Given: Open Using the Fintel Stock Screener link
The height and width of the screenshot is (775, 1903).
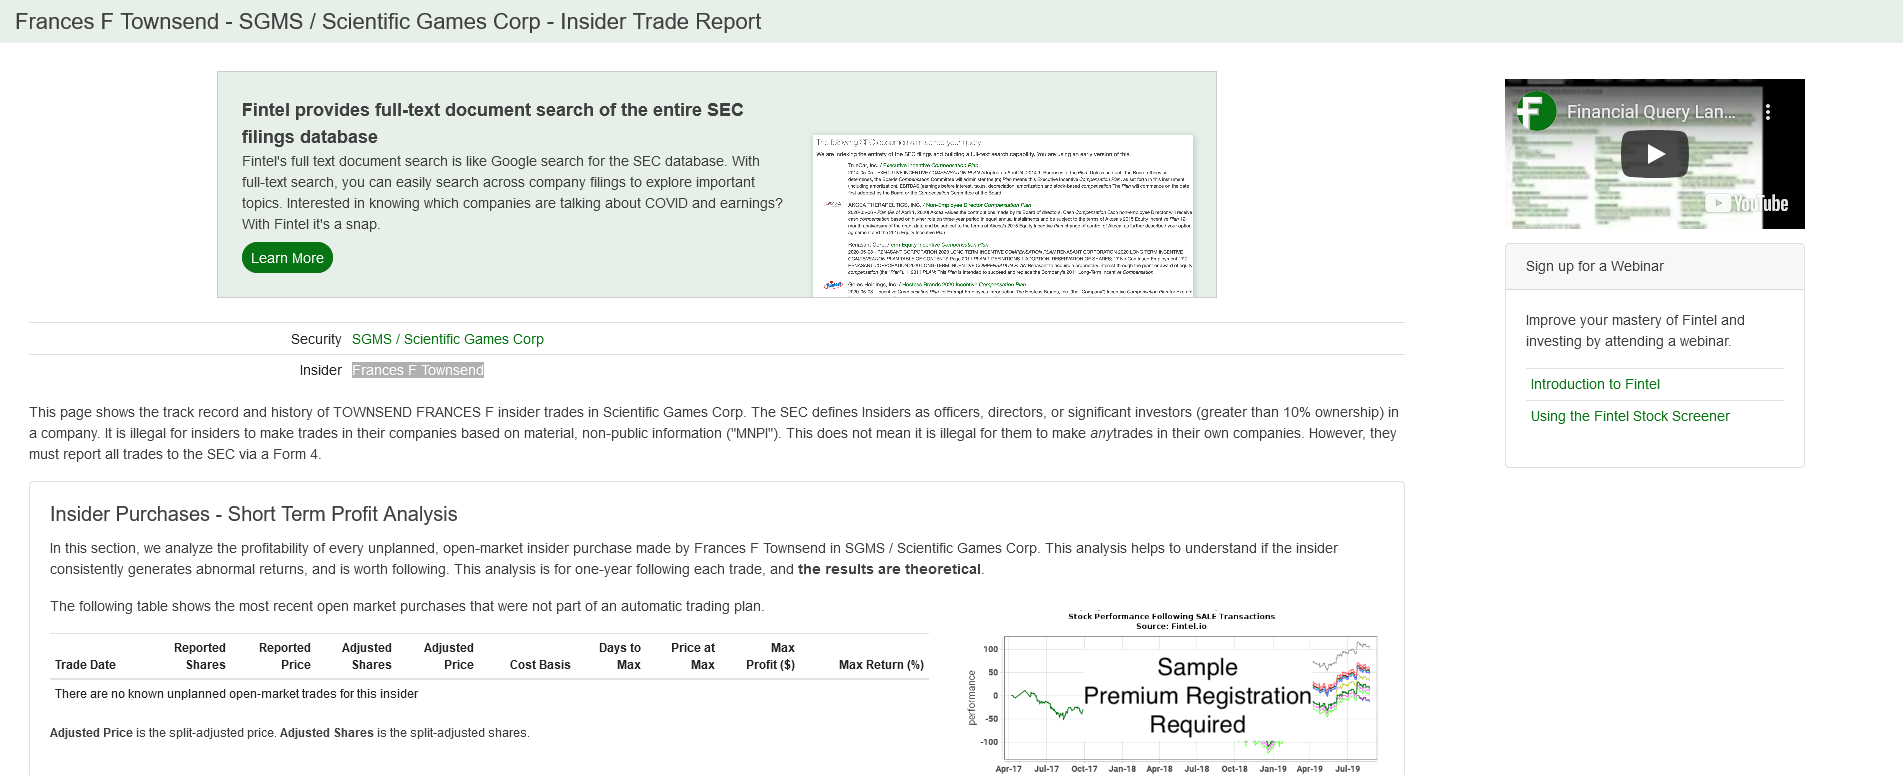Looking at the screenshot, I should coord(1630,416).
